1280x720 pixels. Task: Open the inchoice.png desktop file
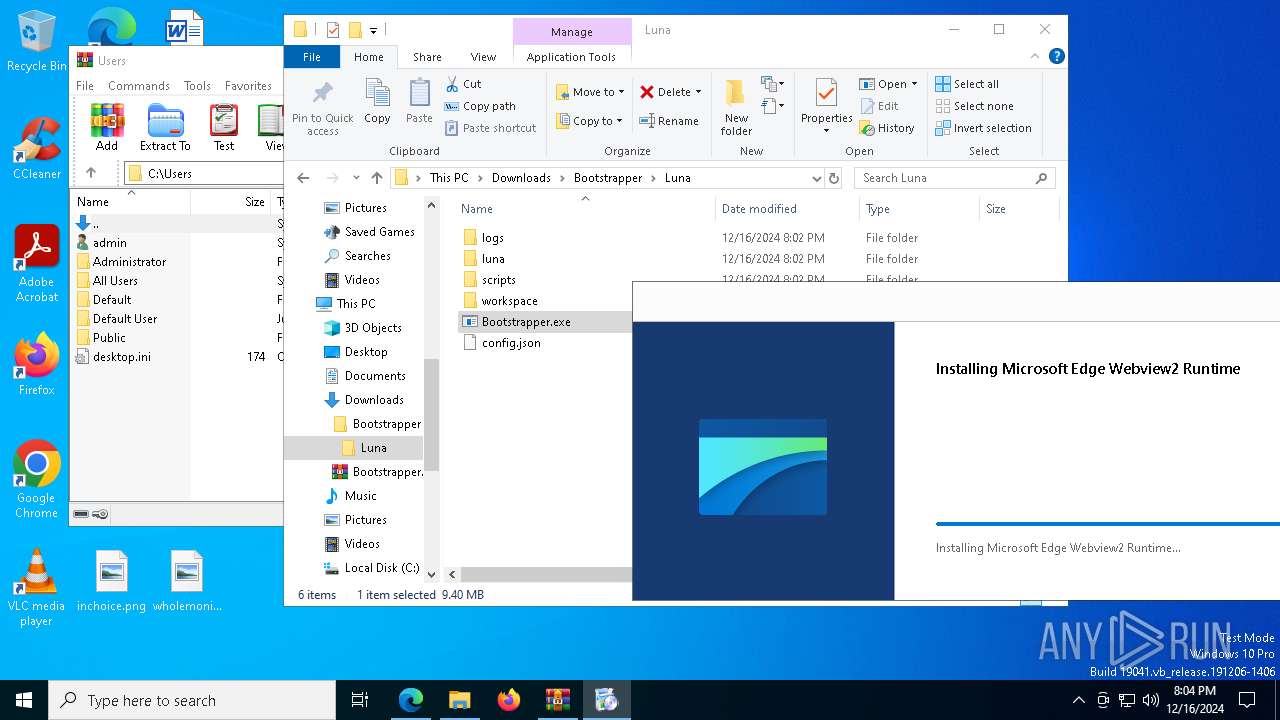point(112,581)
